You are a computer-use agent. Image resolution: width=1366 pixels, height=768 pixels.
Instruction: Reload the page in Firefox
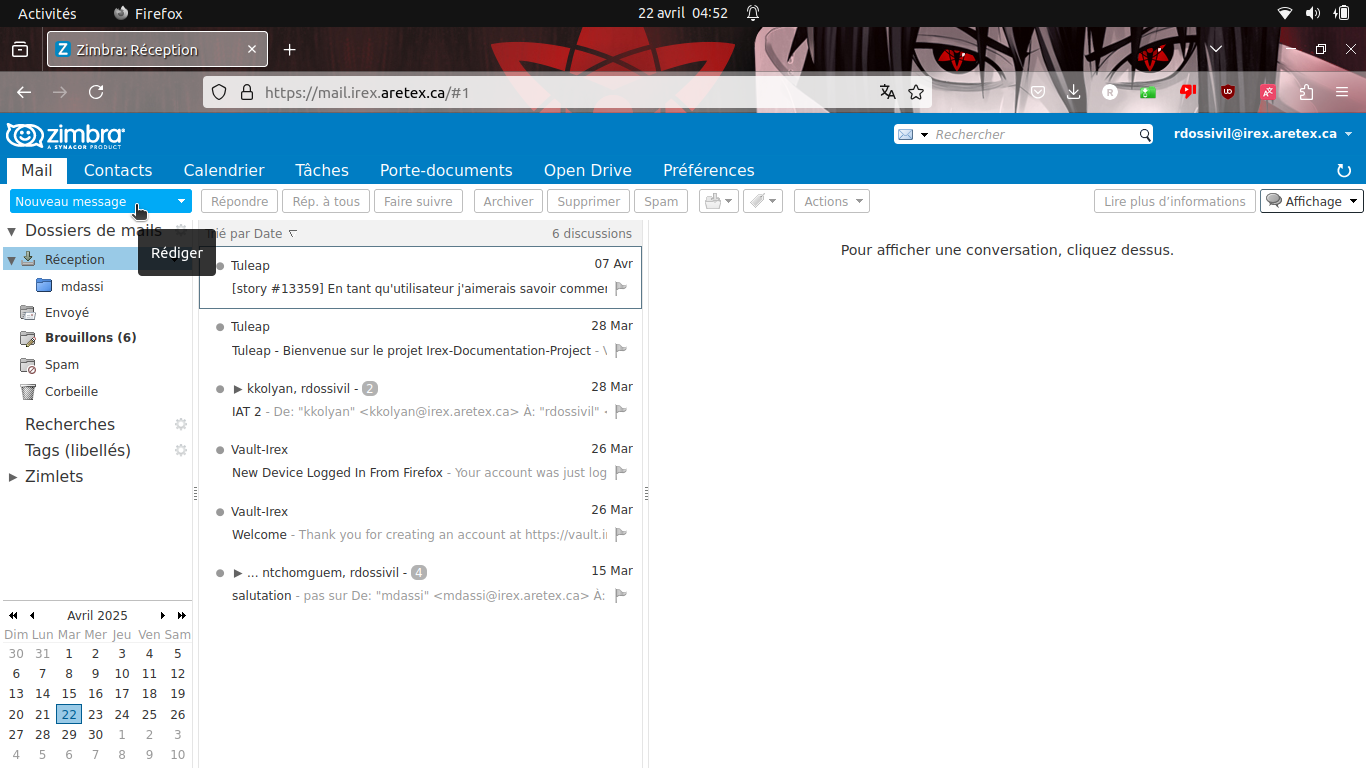[96, 92]
